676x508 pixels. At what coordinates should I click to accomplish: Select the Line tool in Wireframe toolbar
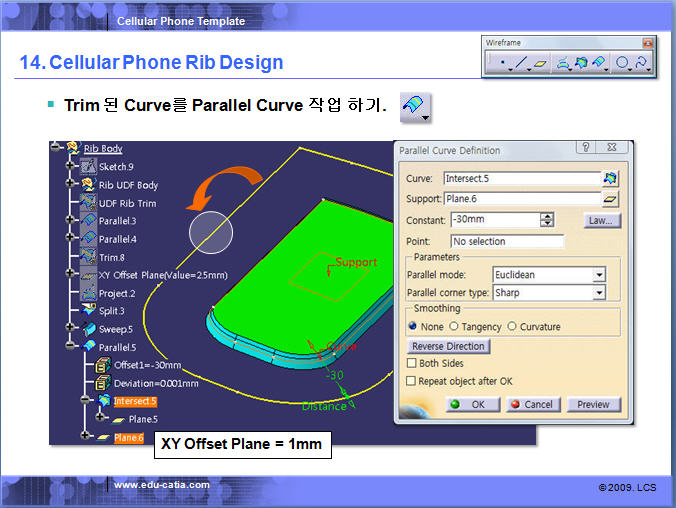click(x=519, y=63)
